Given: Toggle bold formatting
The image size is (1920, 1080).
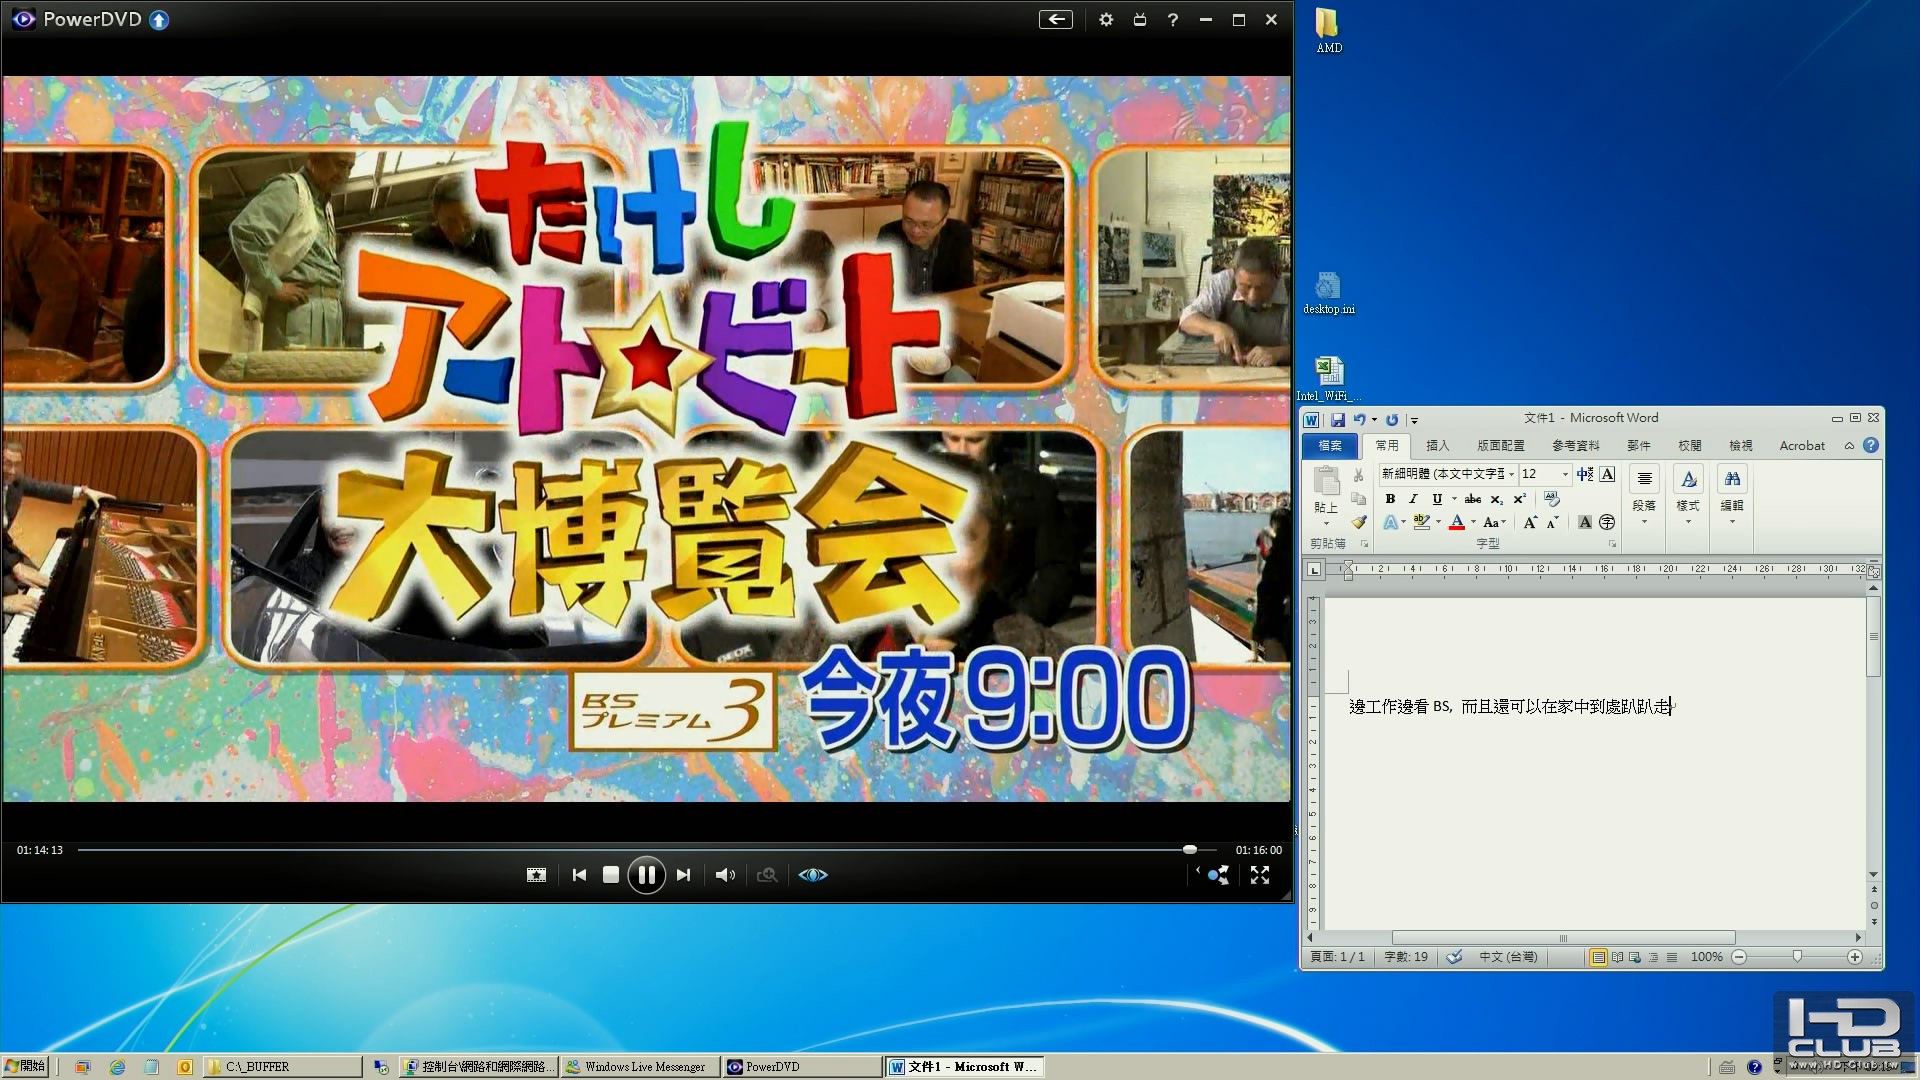Looking at the screenshot, I should tap(1390, 499).
